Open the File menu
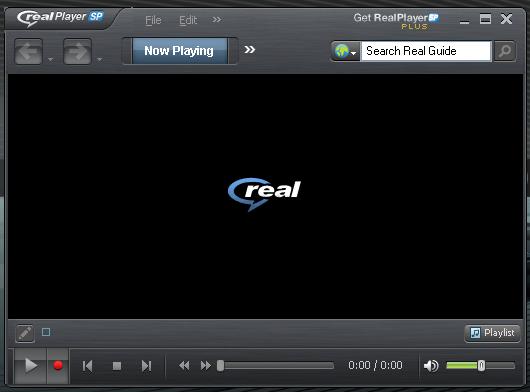The height and width of the screenshot is (392, 530). coord(153,20)
